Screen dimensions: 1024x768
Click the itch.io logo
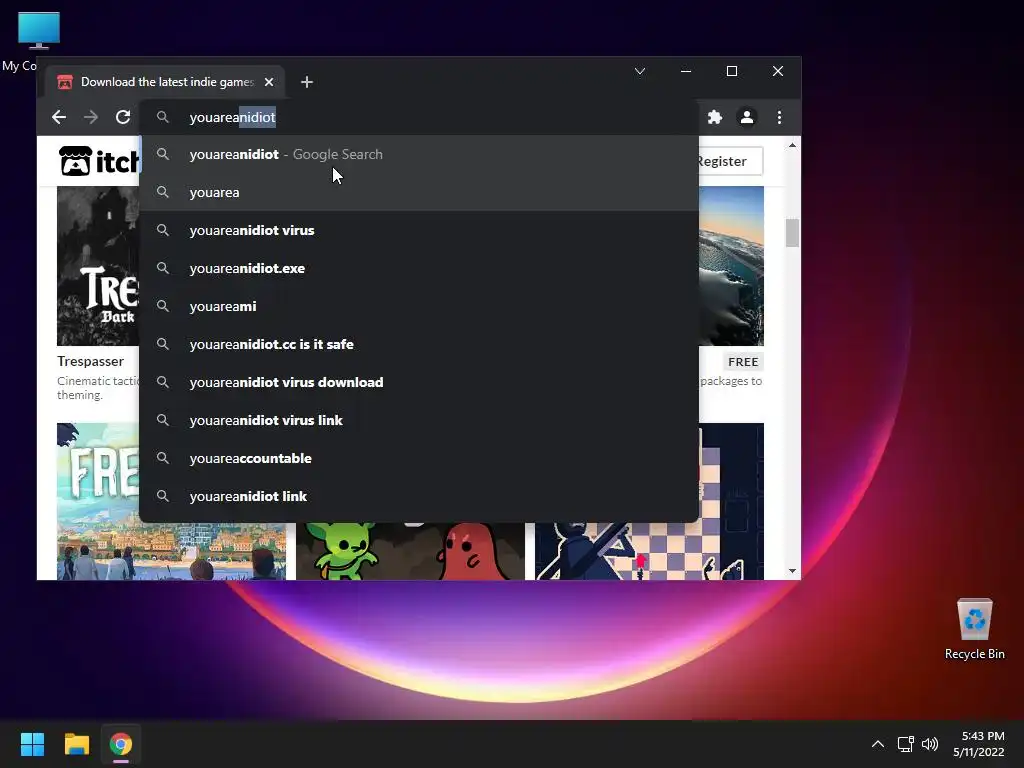tap(99, 161)
